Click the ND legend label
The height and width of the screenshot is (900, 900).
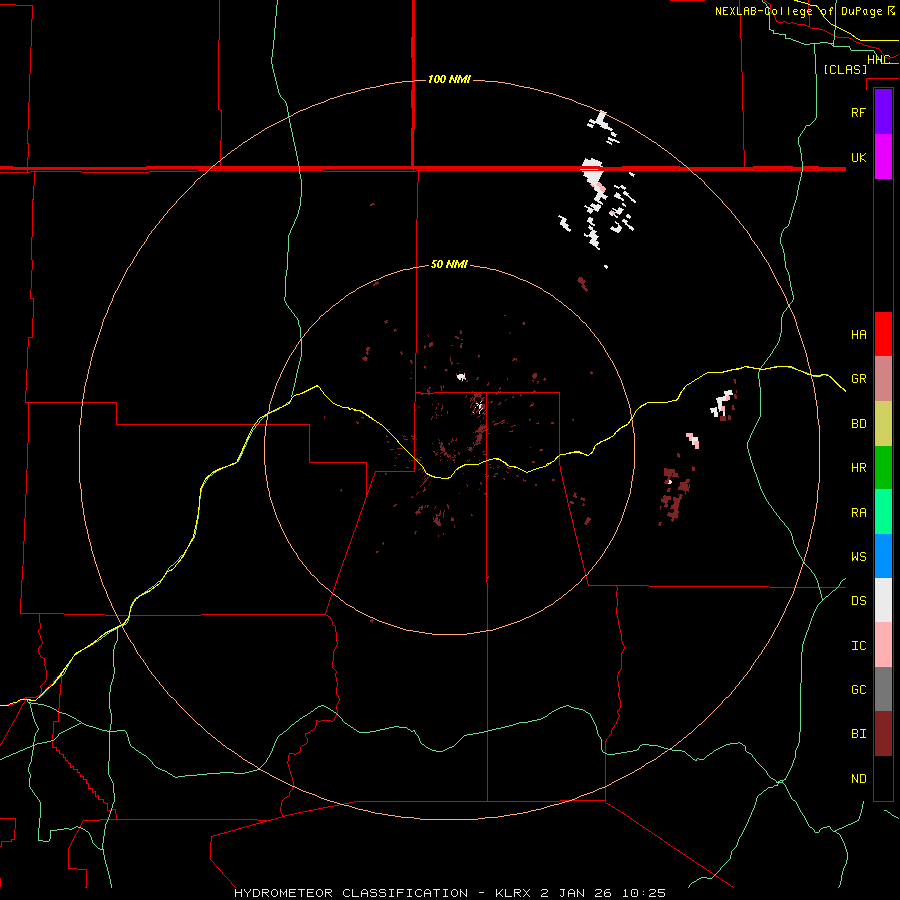point(858,779)
